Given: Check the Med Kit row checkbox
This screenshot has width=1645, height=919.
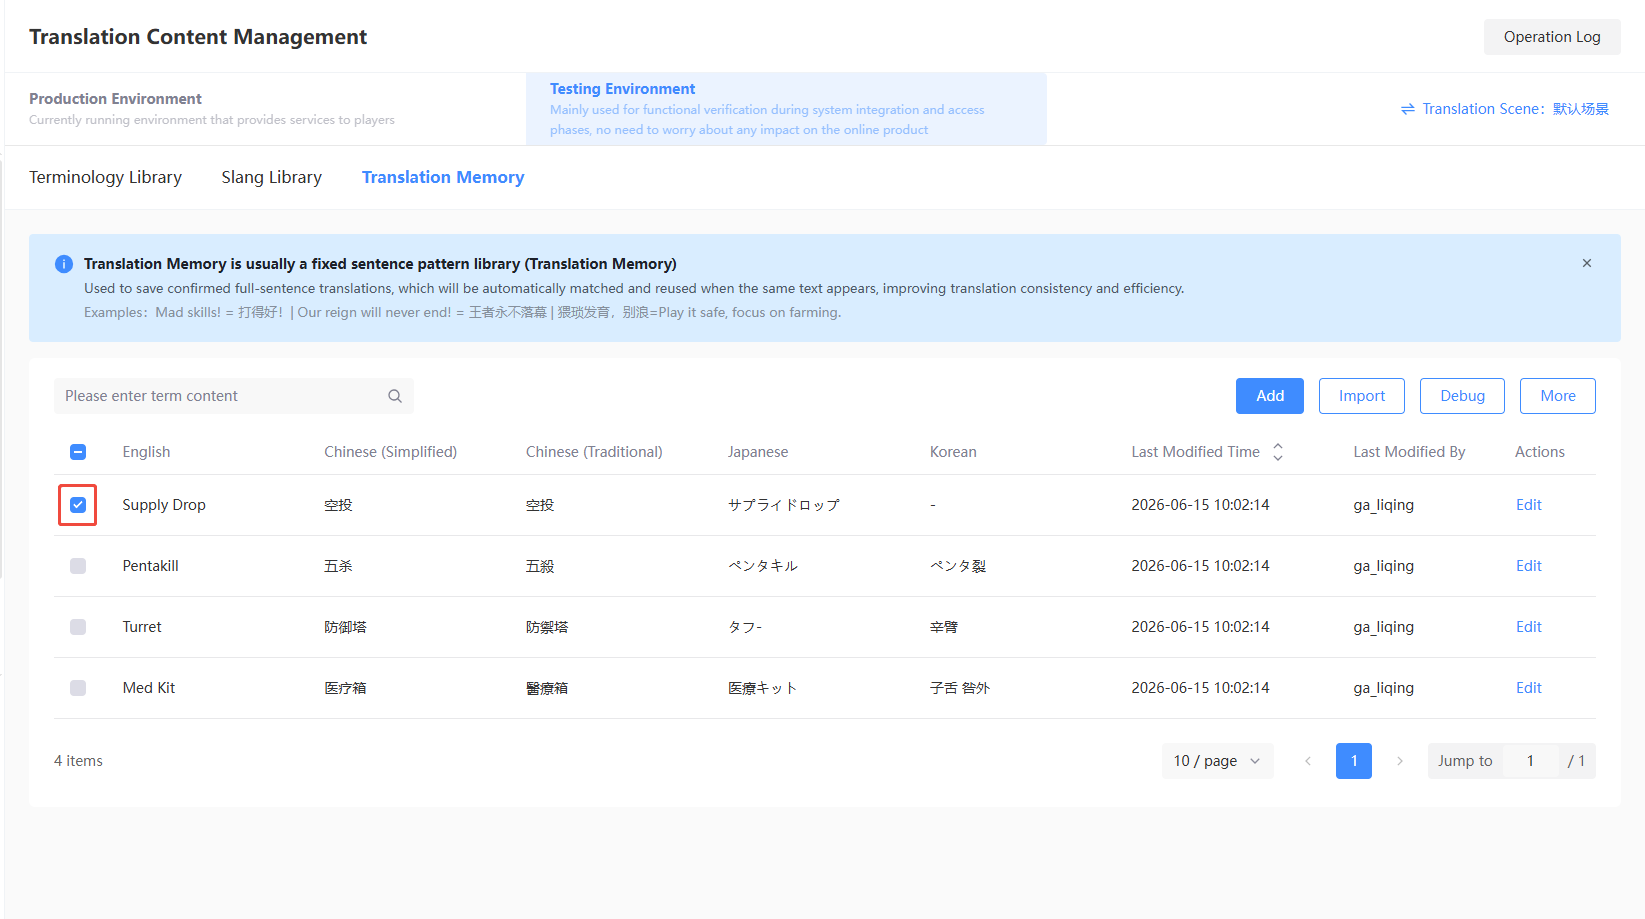Looking at the screenshot, I should pyautogui.click(x=78, y=688).
